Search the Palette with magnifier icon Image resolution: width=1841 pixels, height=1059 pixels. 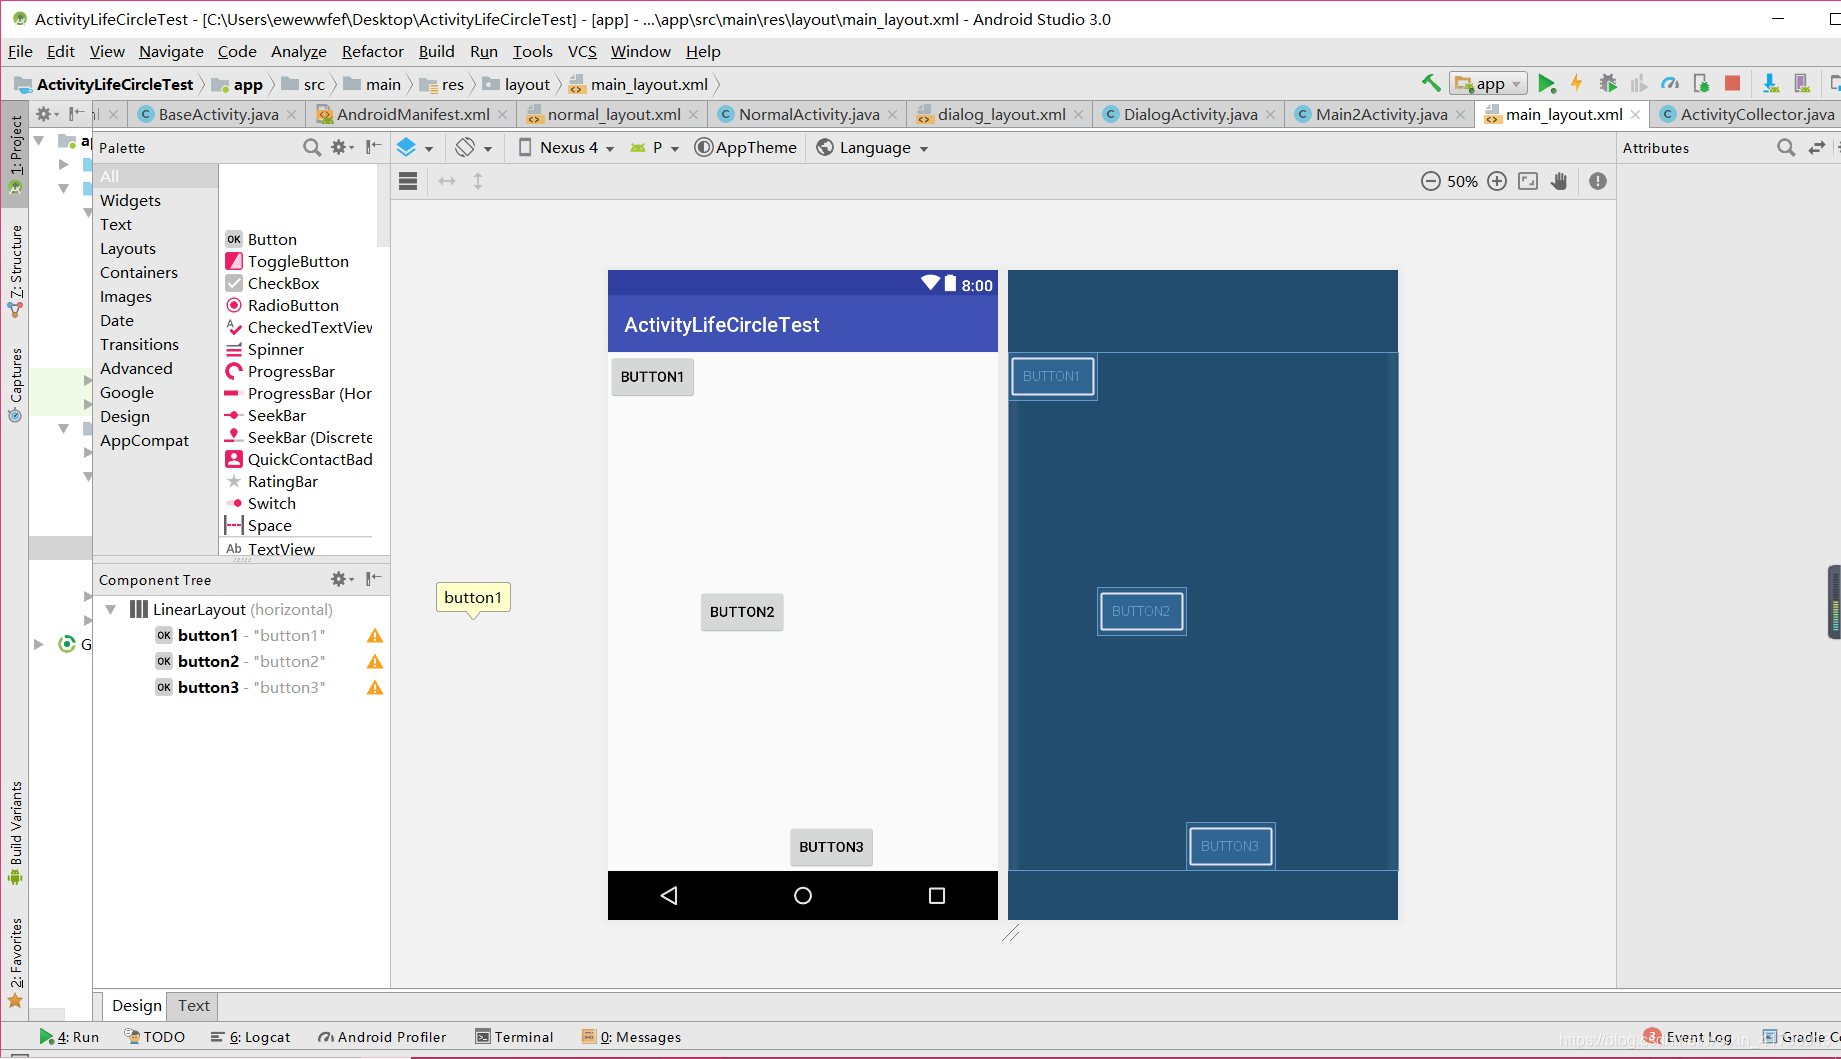click(x=312, y=148)
